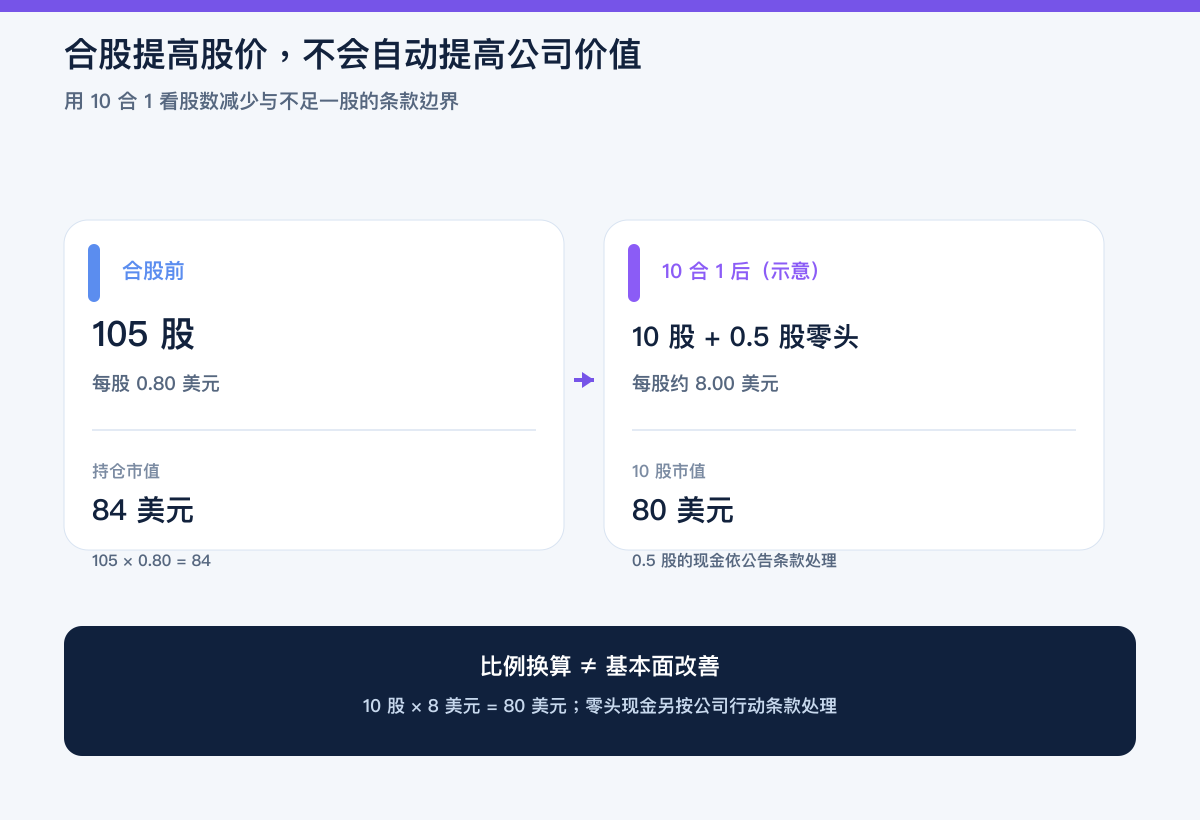The image size is (1200, 820).
Task: Click the 合股前 card label
Action: [153, 271]
